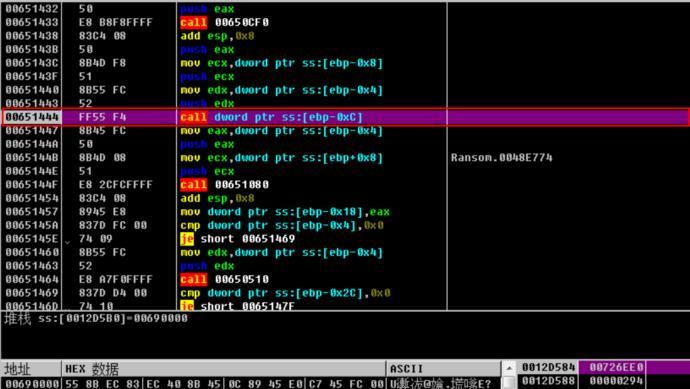Select stack address 0012D584
Viewport: 690px width, 389px height.
548,367
